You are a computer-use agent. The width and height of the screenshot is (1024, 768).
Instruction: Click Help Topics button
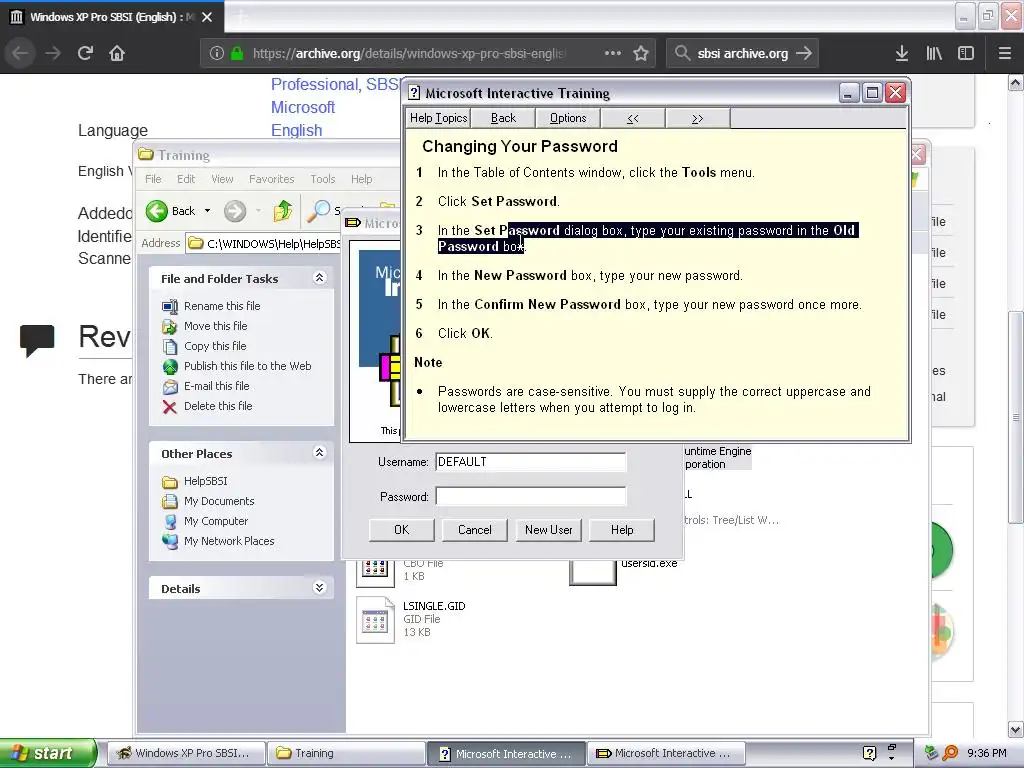(x=438, y=118)
